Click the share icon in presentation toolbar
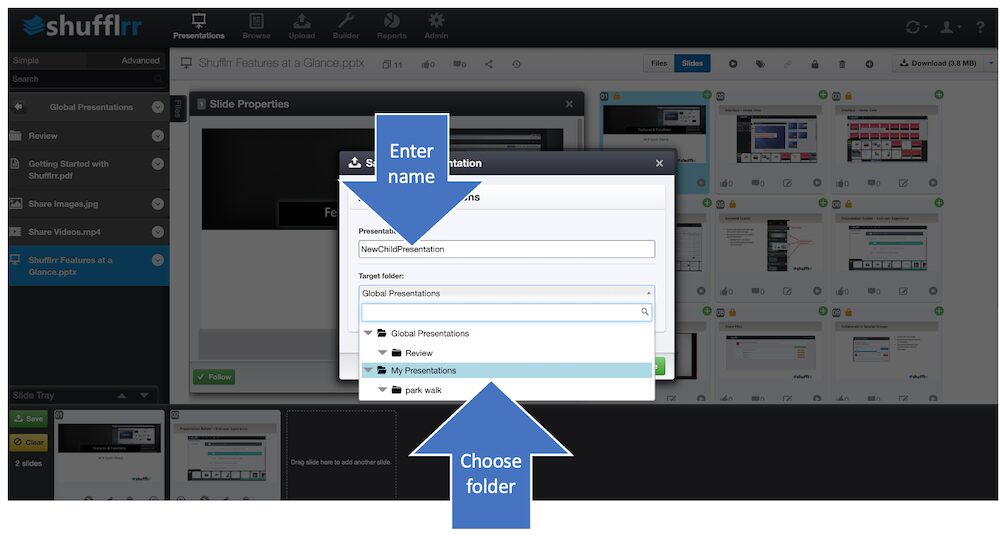The height and width of the screenshot is (535, 1000). [489, 64]
